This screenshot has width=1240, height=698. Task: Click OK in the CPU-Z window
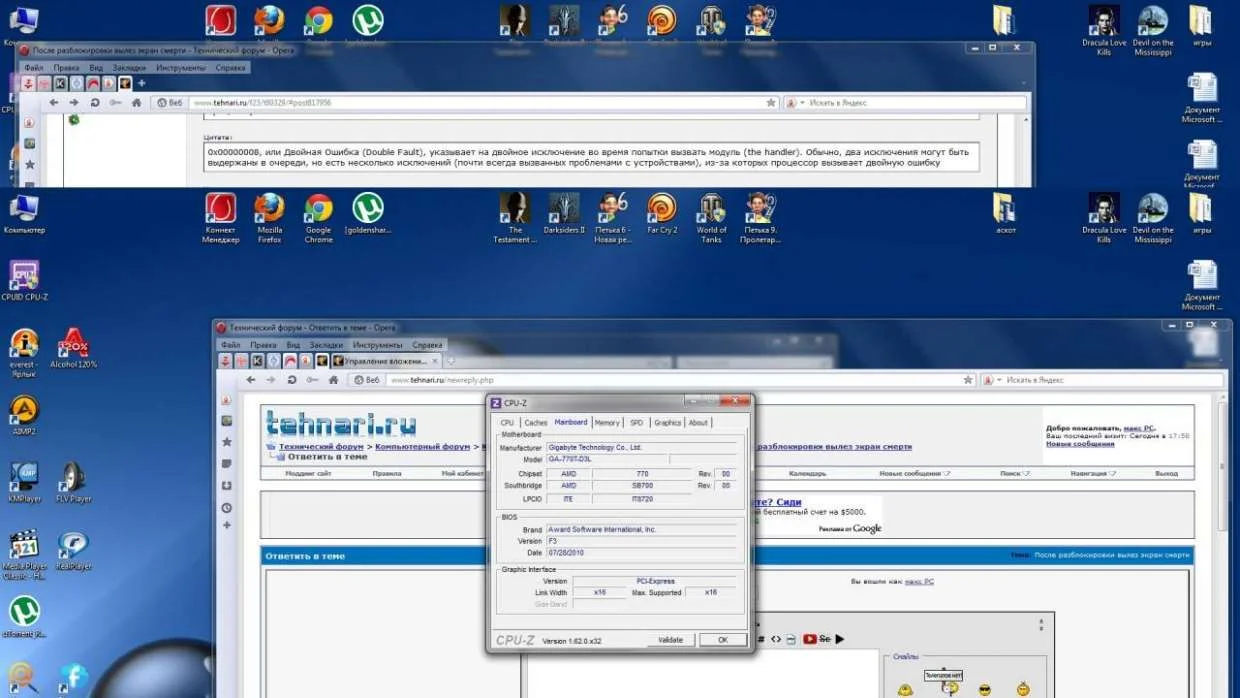pyautogui.click(x=723, y=640)
